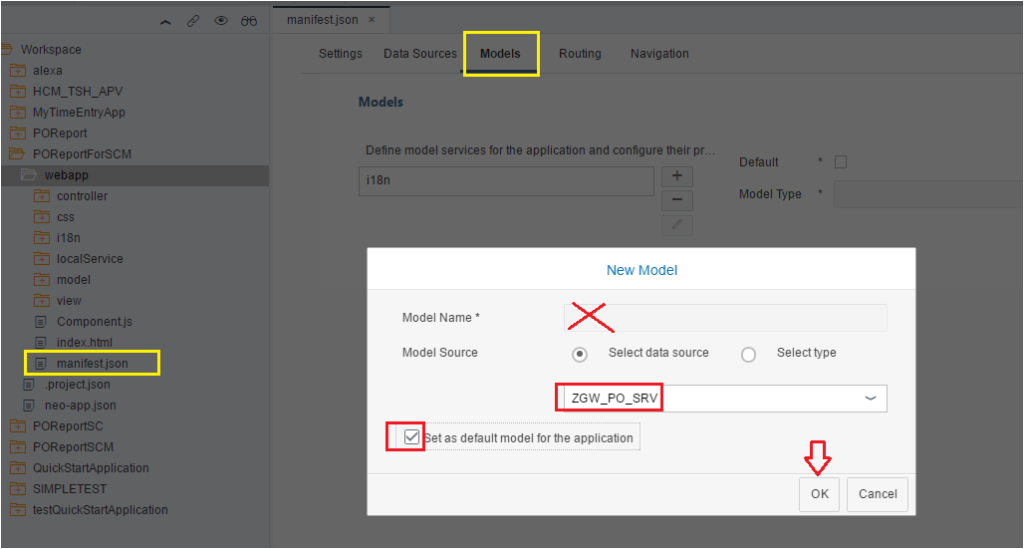Click the plus button to add a model
The height and width of the screenshot is (549, 1024).
(x=677, y=176)
